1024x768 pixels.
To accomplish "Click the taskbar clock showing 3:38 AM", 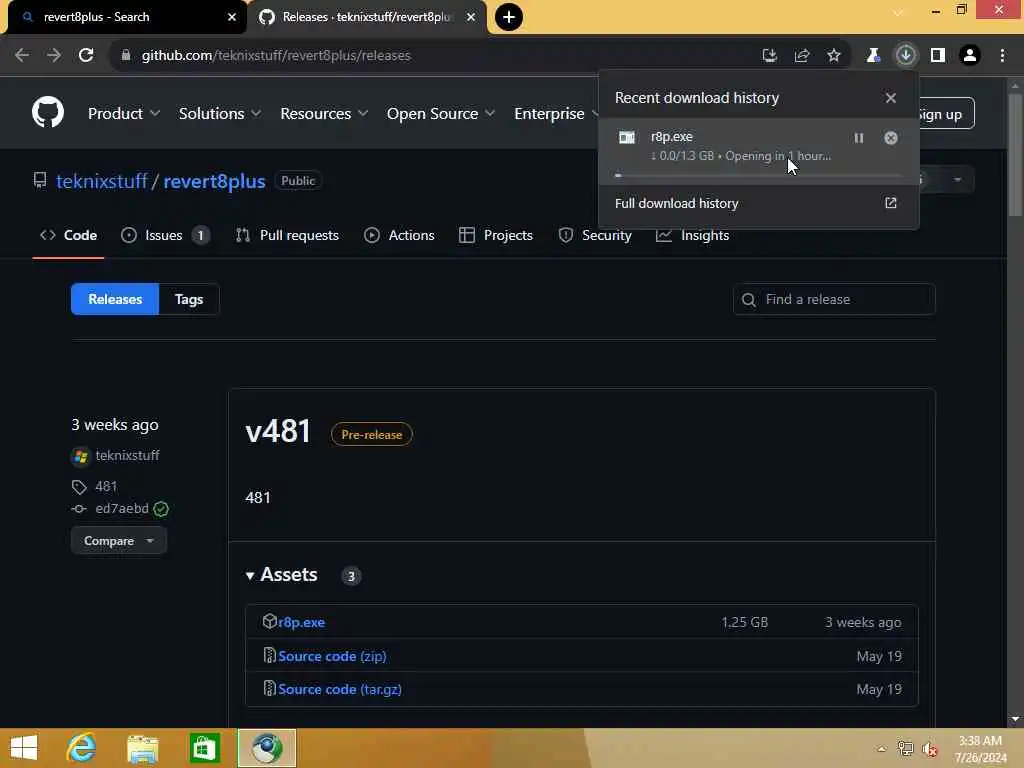I will coord(980,748).
